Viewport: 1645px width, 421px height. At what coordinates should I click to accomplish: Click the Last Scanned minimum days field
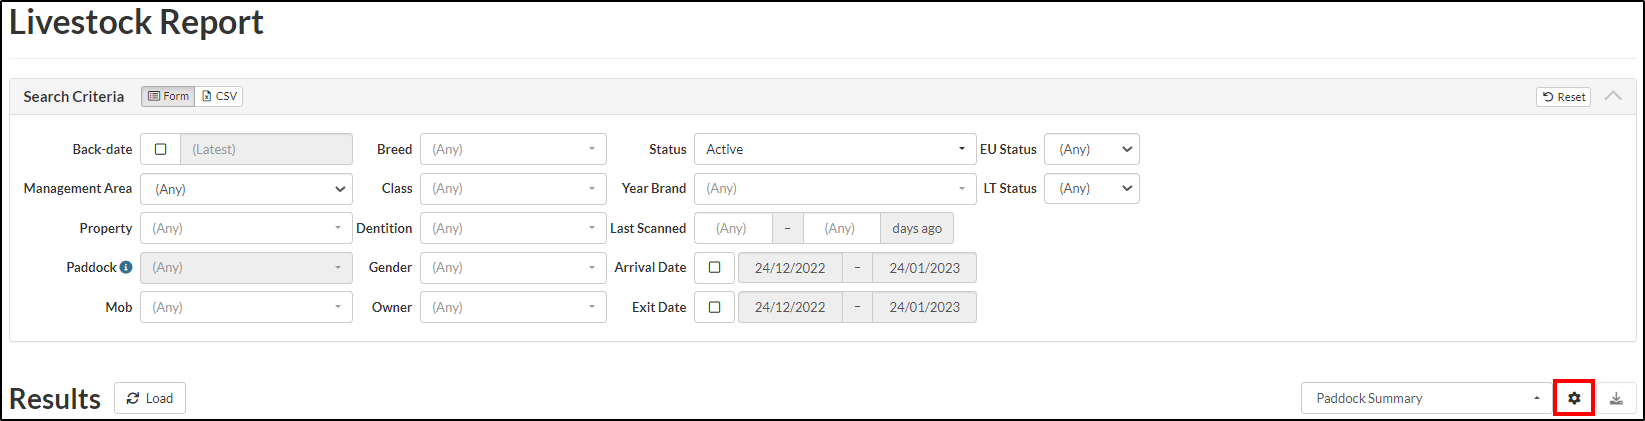point(732,228)
